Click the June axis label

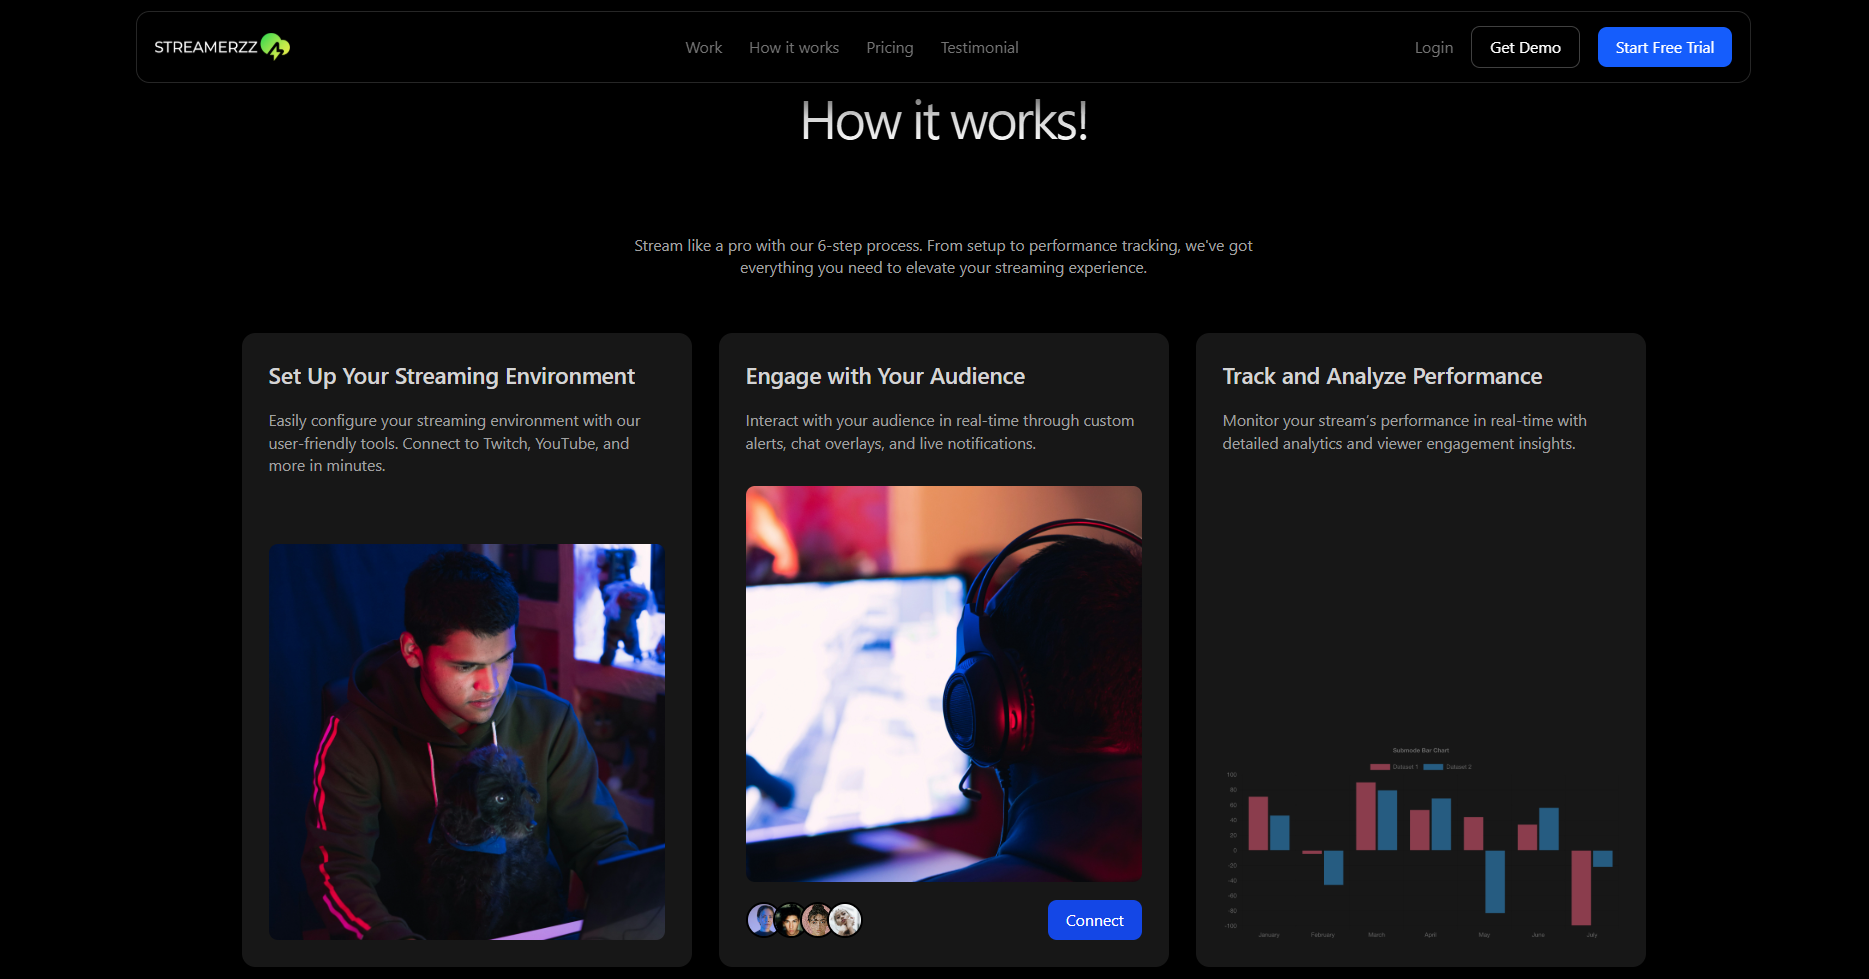1538,935
